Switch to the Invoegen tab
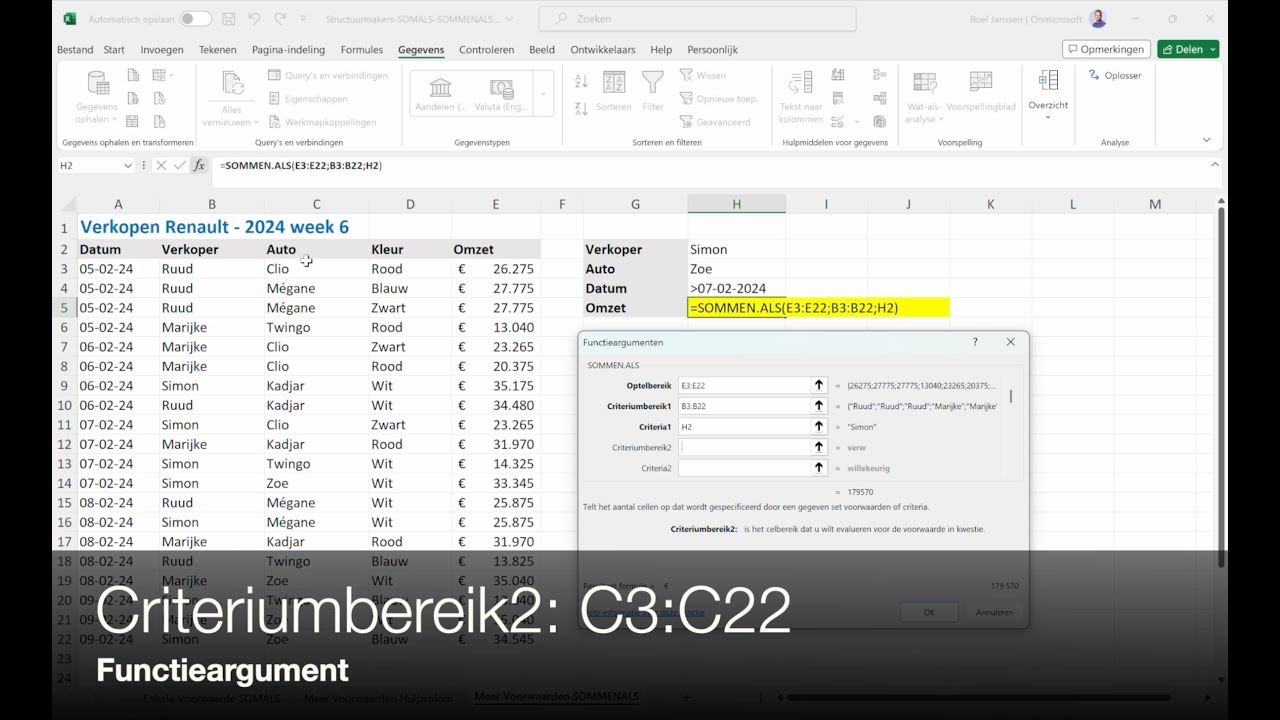 point(162,50)
